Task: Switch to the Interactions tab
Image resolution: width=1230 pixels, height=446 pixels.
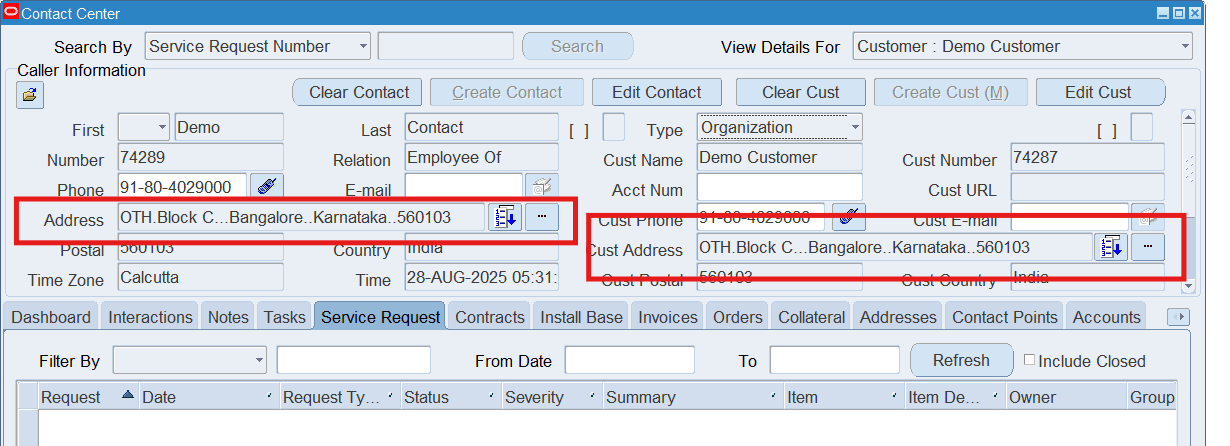Action: pyautogui.click(x=150, y=317)
